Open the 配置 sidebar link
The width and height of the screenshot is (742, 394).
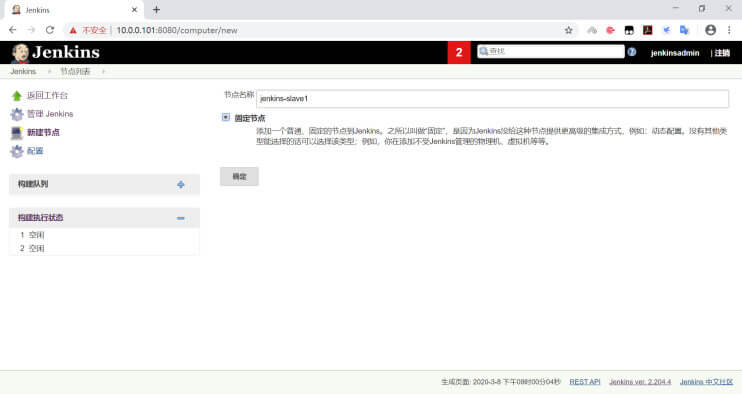[x=35, y=151]
